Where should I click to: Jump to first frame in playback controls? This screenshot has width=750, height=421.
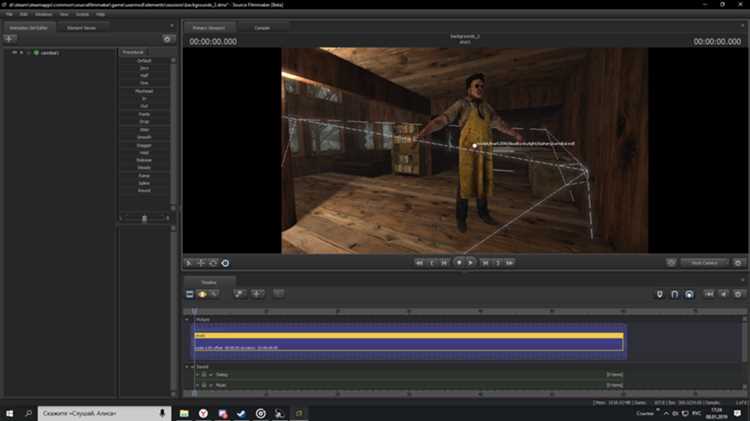click(x=419, y=263)
